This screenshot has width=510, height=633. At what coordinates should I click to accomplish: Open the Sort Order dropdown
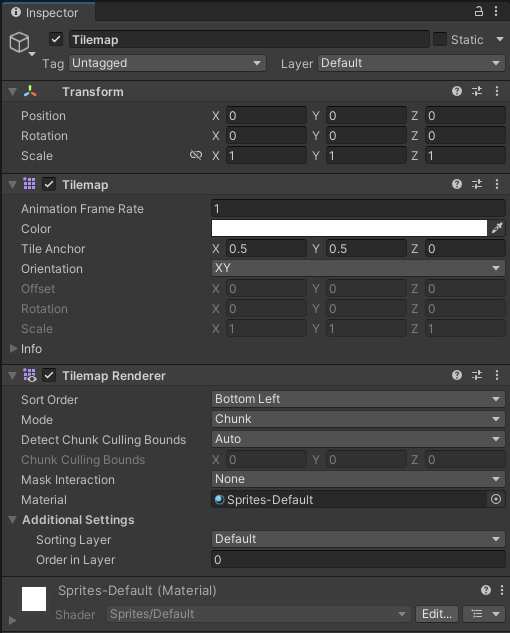click(x=358, y=399)
